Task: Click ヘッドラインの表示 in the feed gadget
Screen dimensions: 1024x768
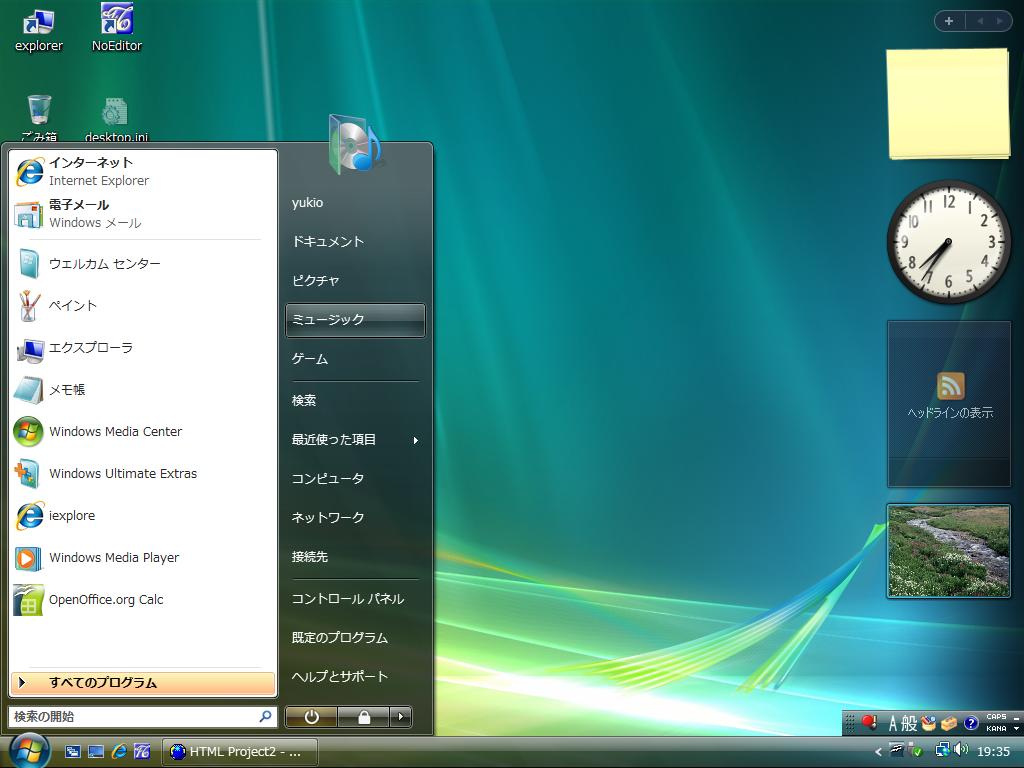Action: tap(949, 413)
